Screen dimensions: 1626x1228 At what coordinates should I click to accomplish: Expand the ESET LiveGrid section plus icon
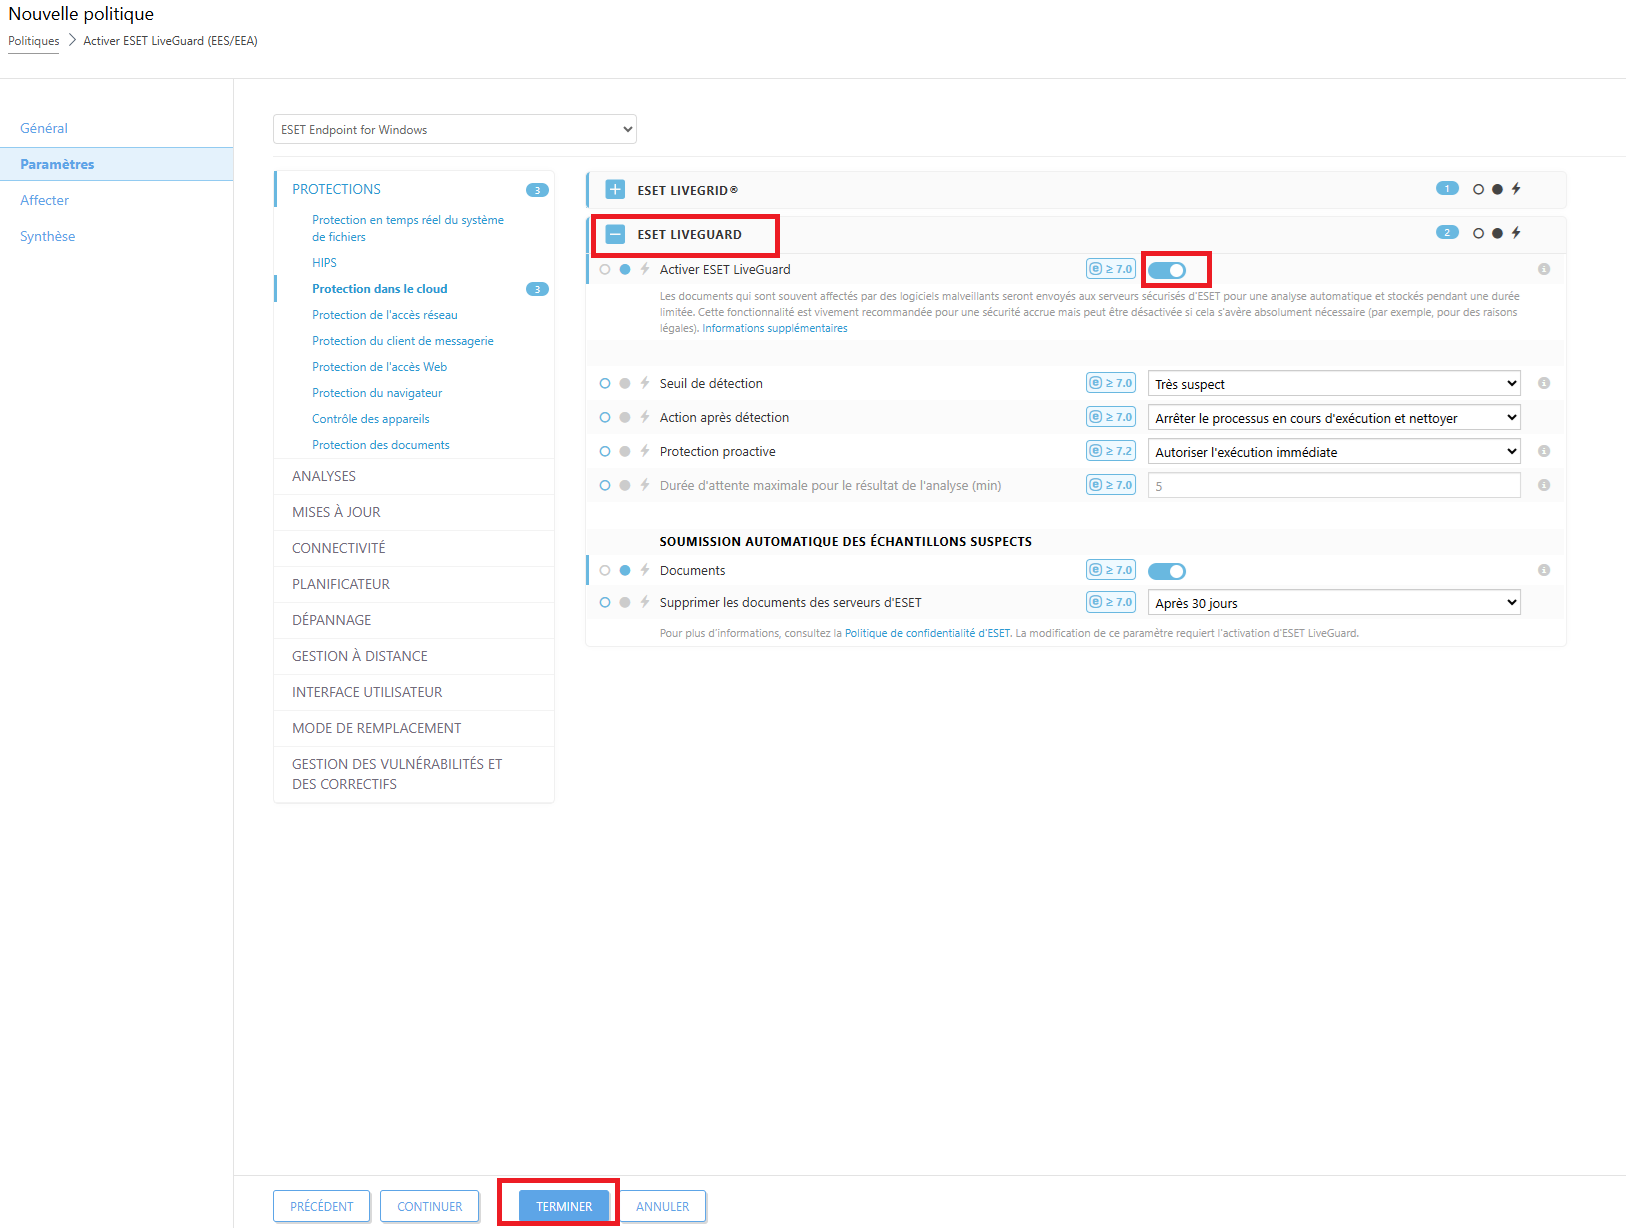point(615,190)
